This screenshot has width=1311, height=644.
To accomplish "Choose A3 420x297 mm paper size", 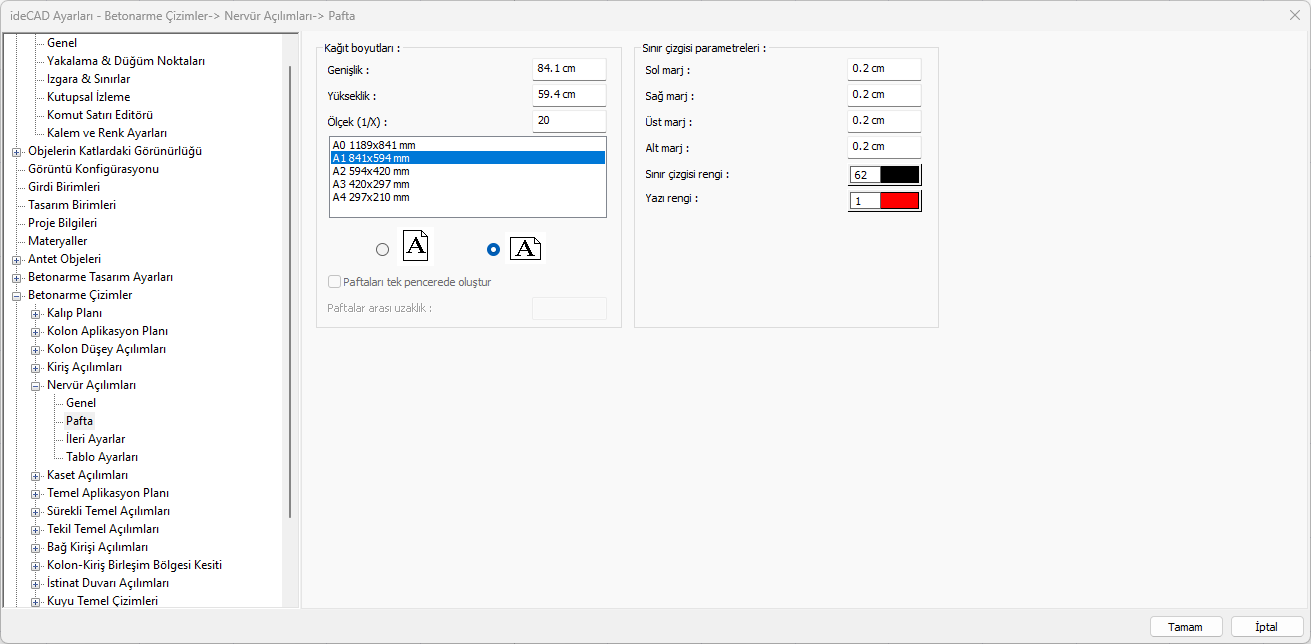I will point(371,184).
